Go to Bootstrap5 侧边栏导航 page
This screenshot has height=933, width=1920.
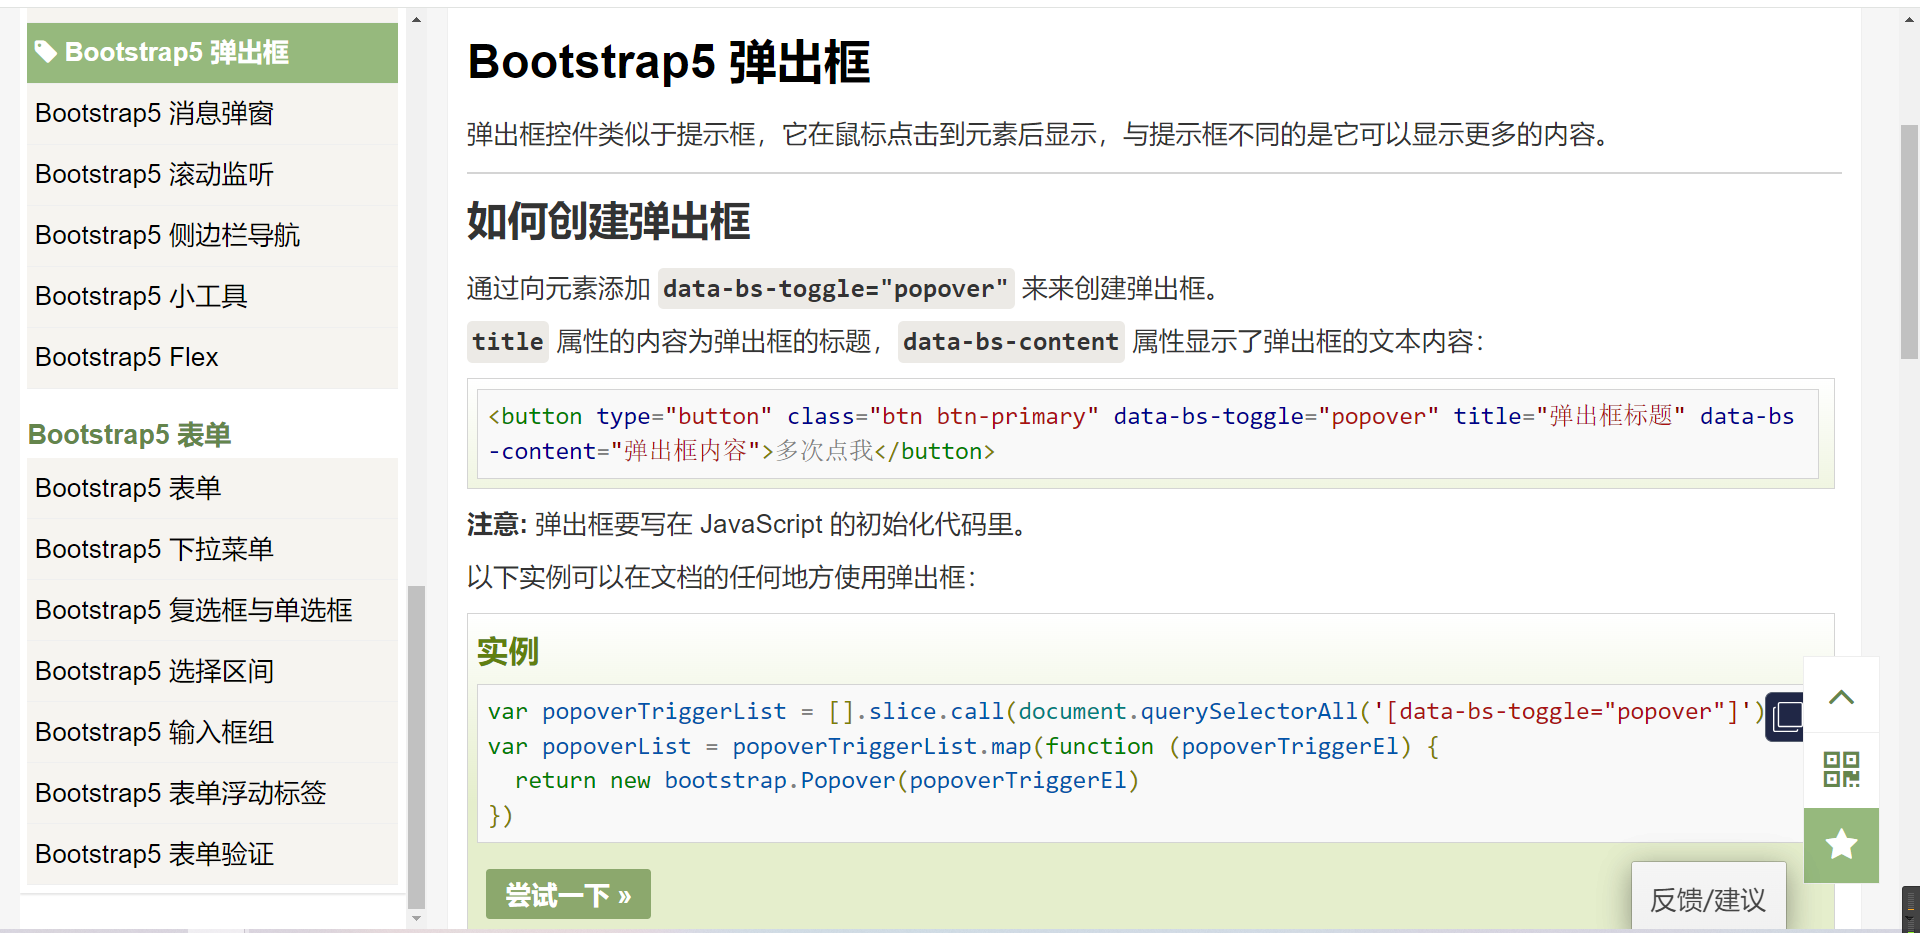[167, 236]
